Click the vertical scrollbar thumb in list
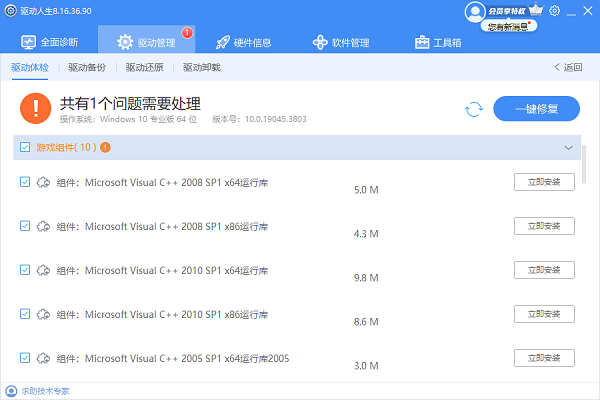The image size is (600, 400). 584,165
